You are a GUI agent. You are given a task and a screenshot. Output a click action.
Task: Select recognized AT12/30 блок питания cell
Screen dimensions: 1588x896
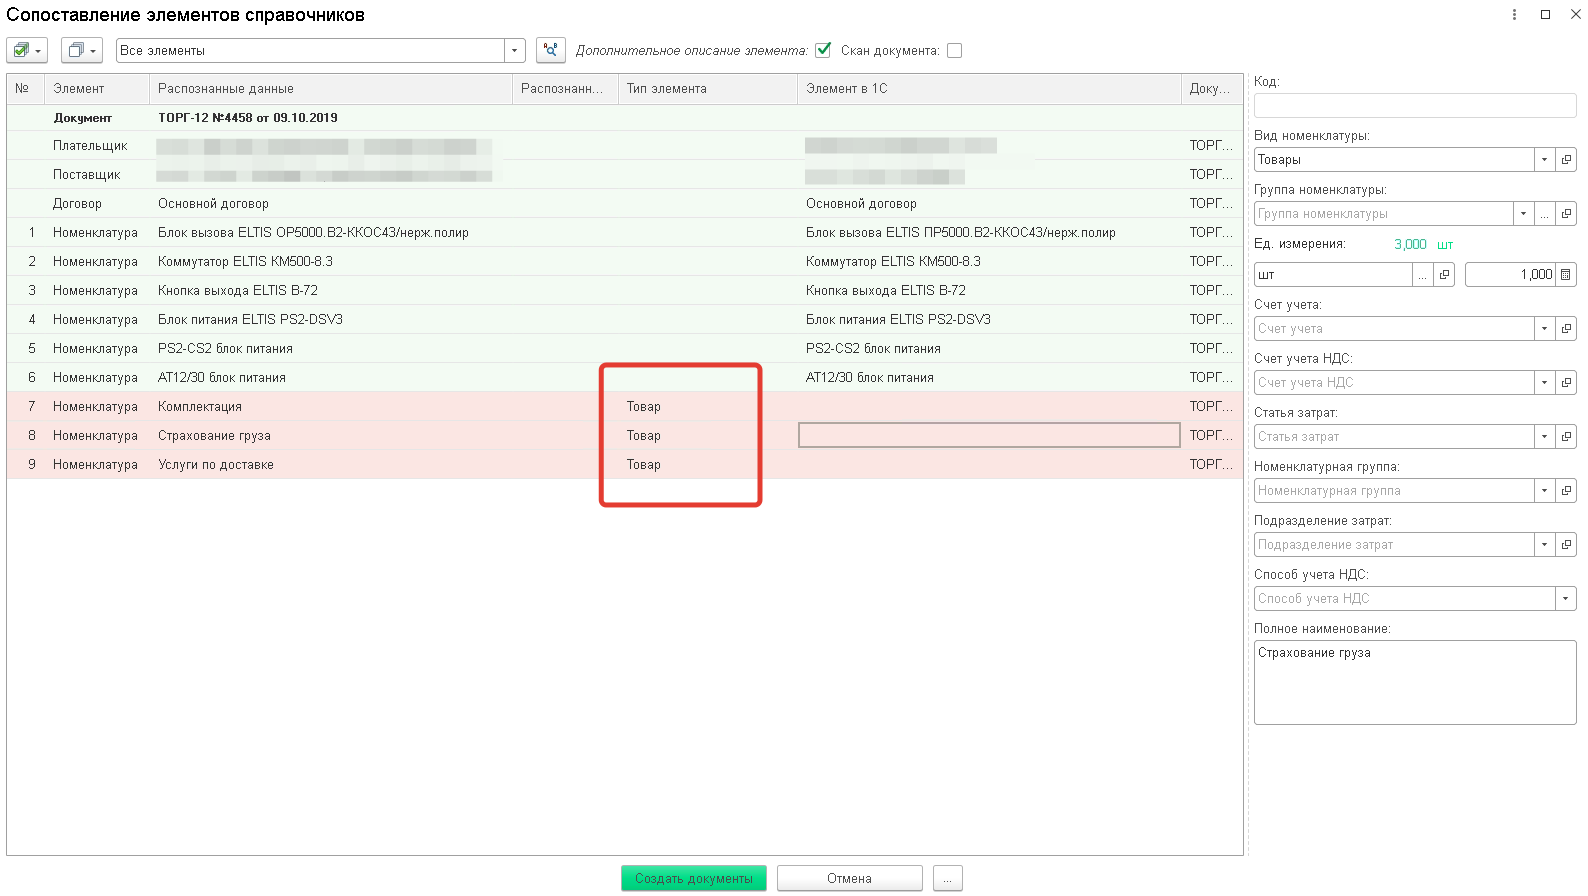(330, 378)
